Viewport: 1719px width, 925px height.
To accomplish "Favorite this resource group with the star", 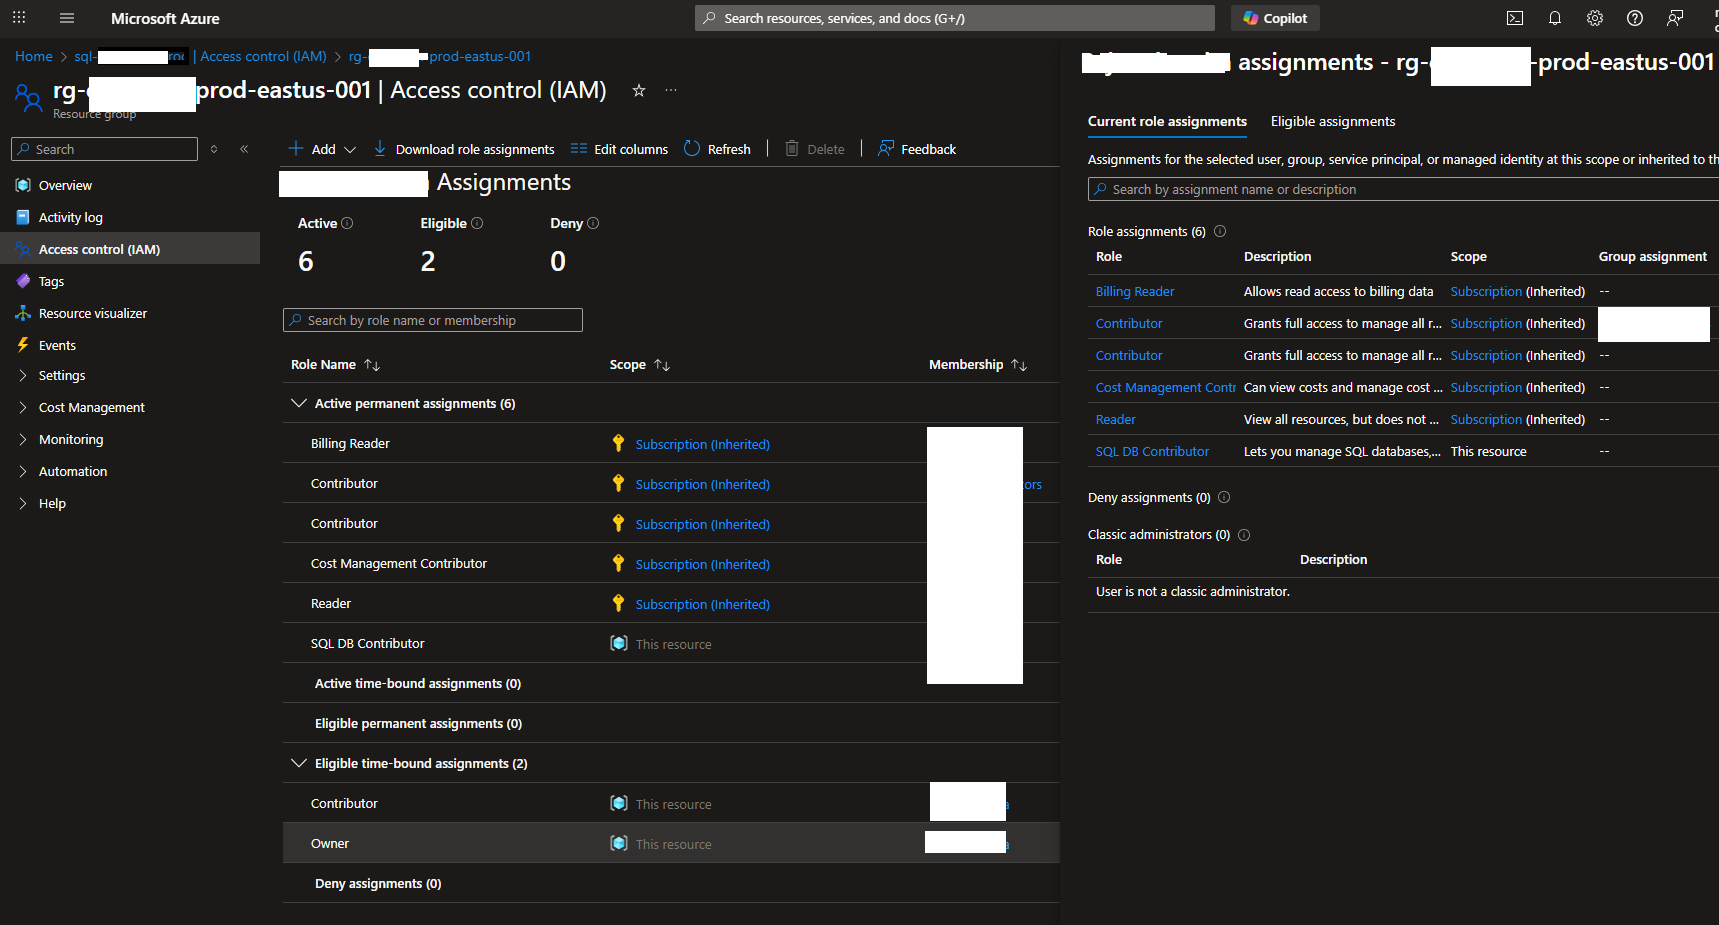I will (639, 90).
